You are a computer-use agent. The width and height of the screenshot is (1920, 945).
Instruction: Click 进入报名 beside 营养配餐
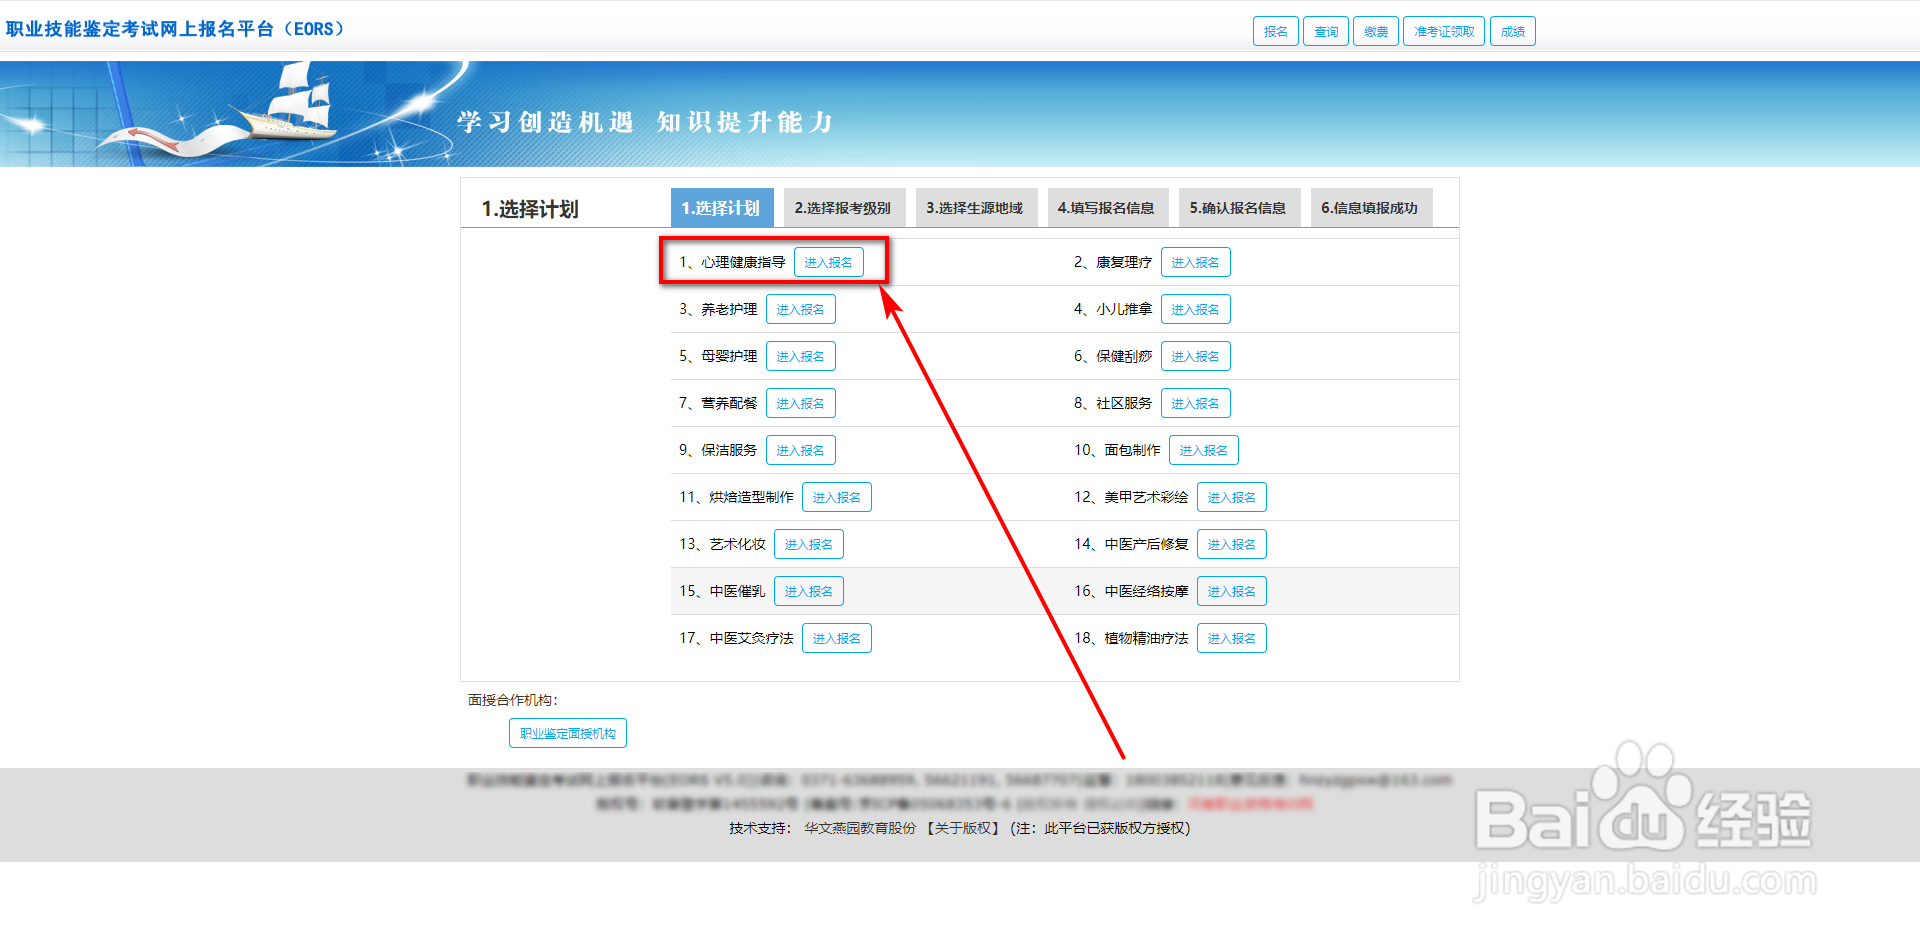[800, 403]
